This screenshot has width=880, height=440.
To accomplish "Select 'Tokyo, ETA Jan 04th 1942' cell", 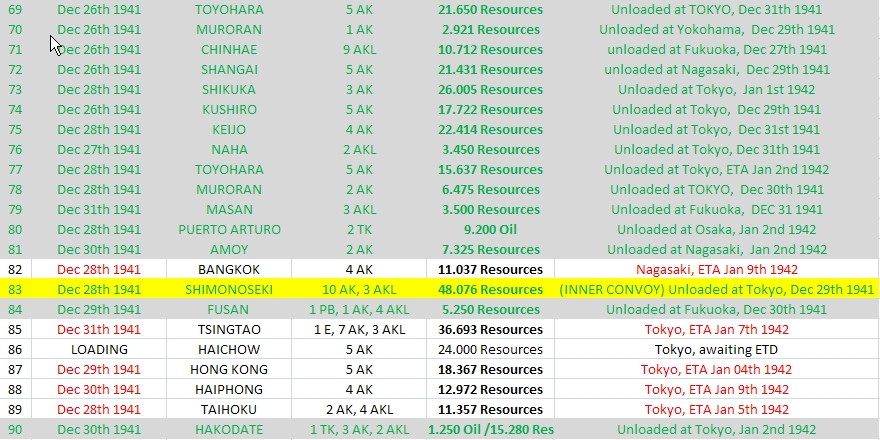I will [717, 370].
